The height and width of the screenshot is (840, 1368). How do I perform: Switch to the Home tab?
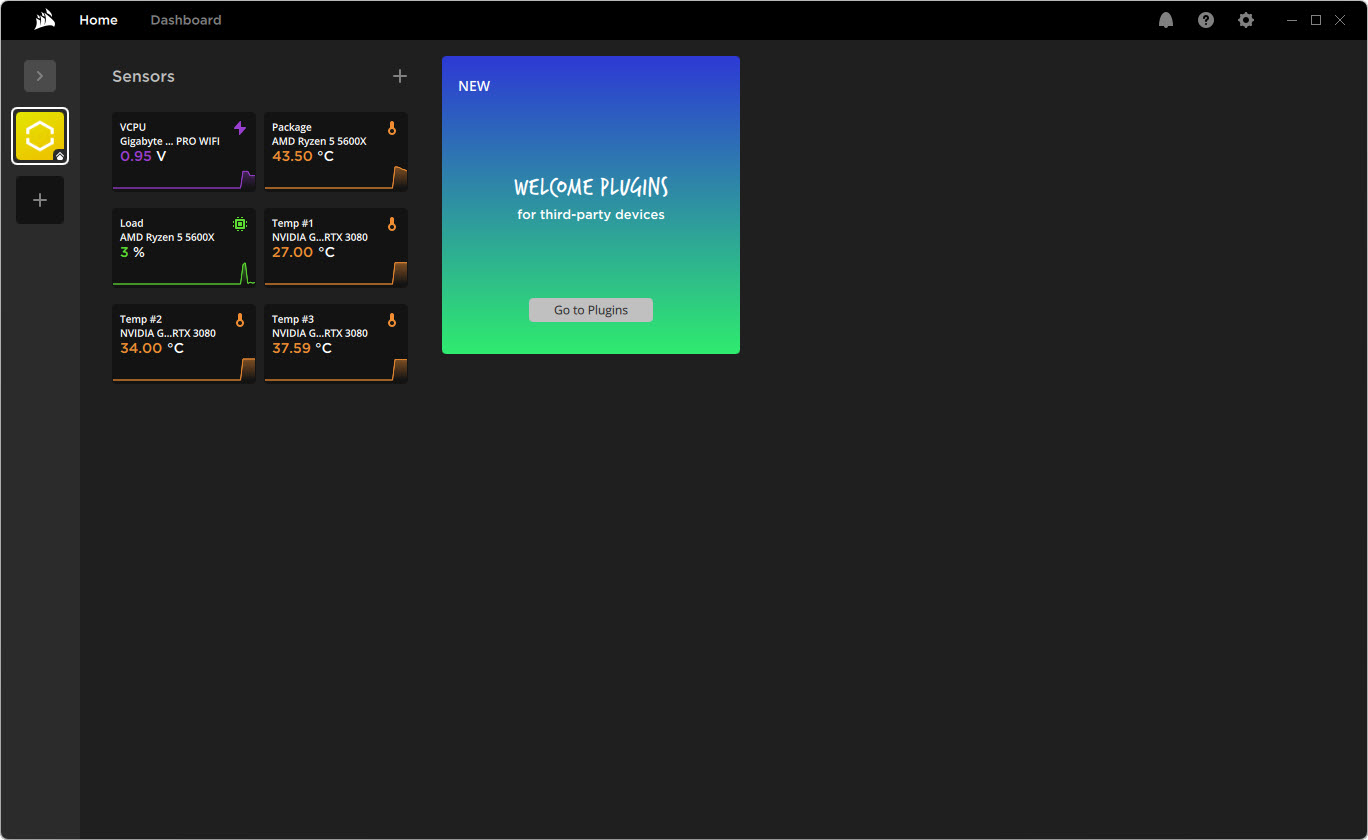(x=98, y=20)
